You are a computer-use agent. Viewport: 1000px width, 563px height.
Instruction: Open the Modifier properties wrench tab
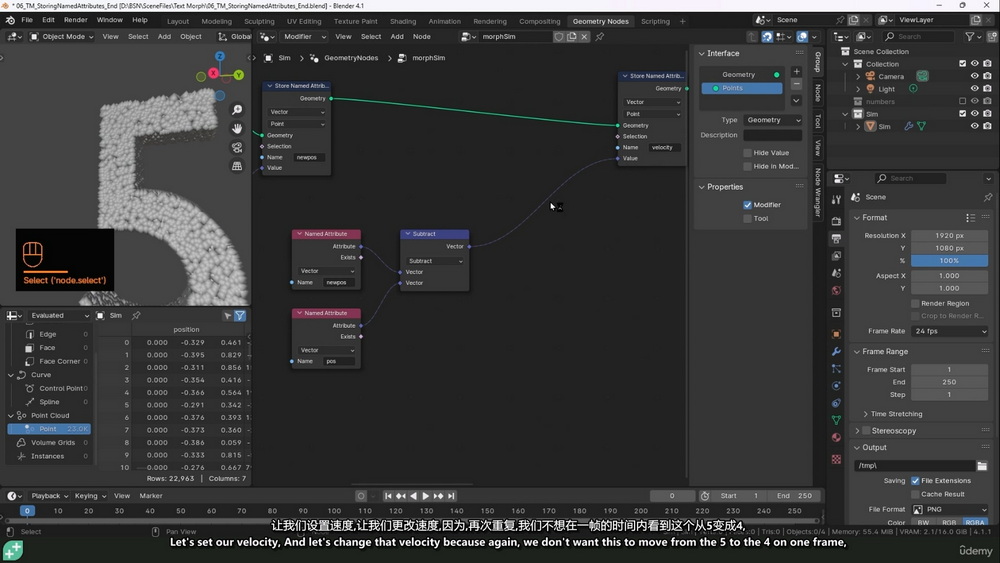836,351
